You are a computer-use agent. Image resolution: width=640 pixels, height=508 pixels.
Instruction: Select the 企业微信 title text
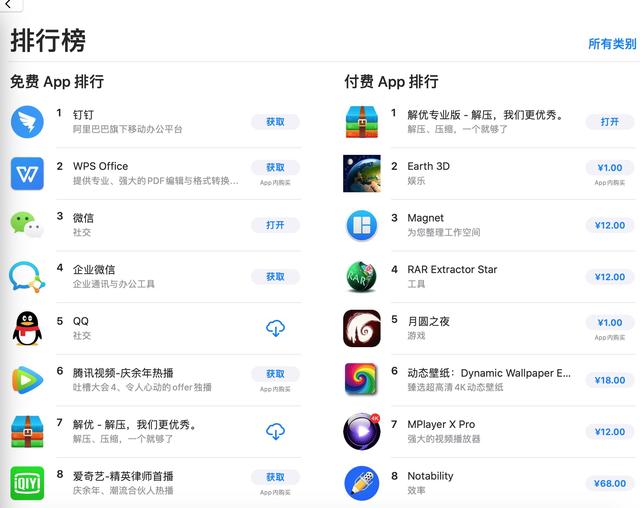click(94, 269)
